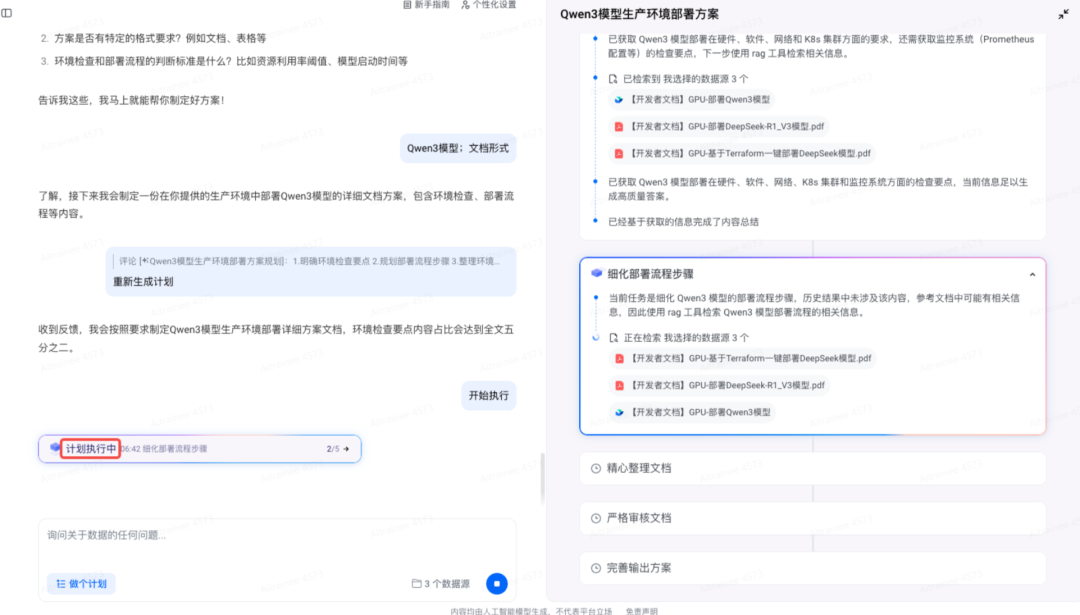Click PDF icon of DeepSeek-R1_V3 in retrieved list
Viewport: 1080px width, 615px height.
point(619,126)
